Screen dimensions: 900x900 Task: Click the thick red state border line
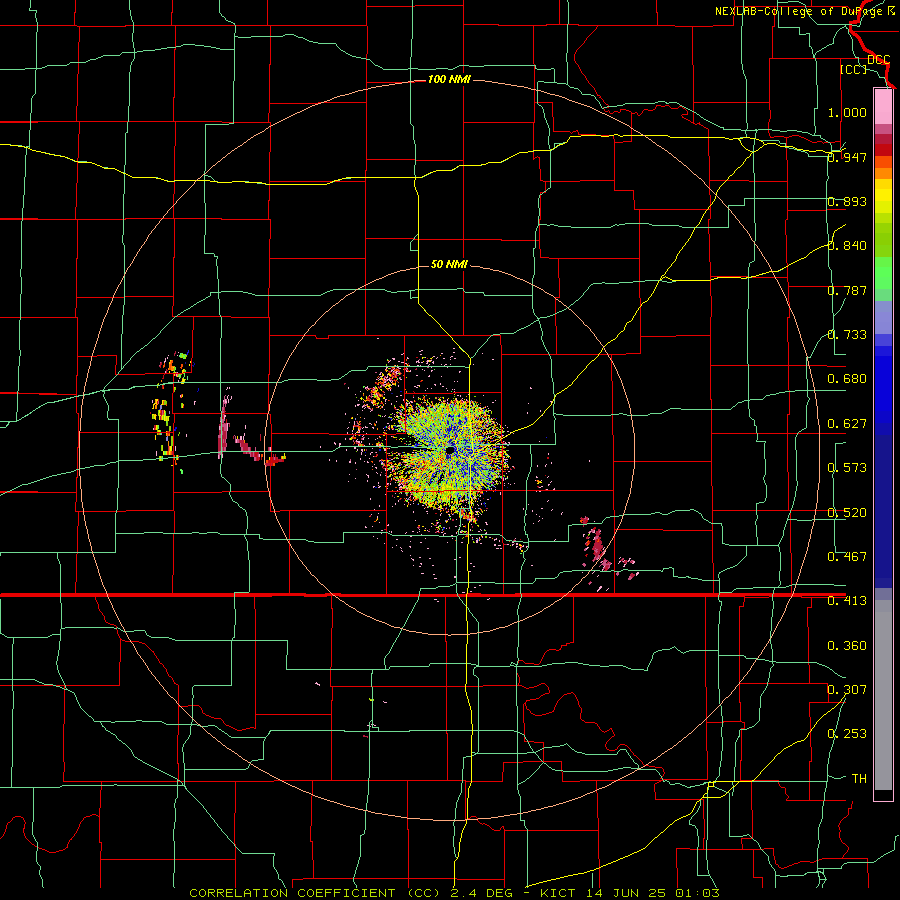click(422, 595)
